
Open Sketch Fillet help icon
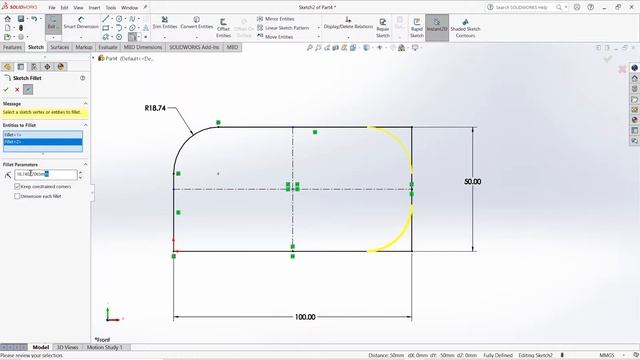[x=82, y=78]
